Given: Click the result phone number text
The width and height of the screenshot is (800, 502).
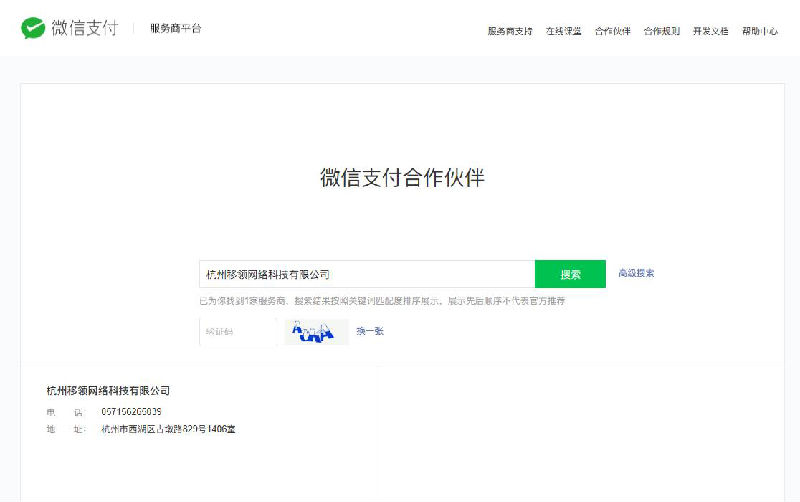Looking at the screenshot, I should coord(131,411).
